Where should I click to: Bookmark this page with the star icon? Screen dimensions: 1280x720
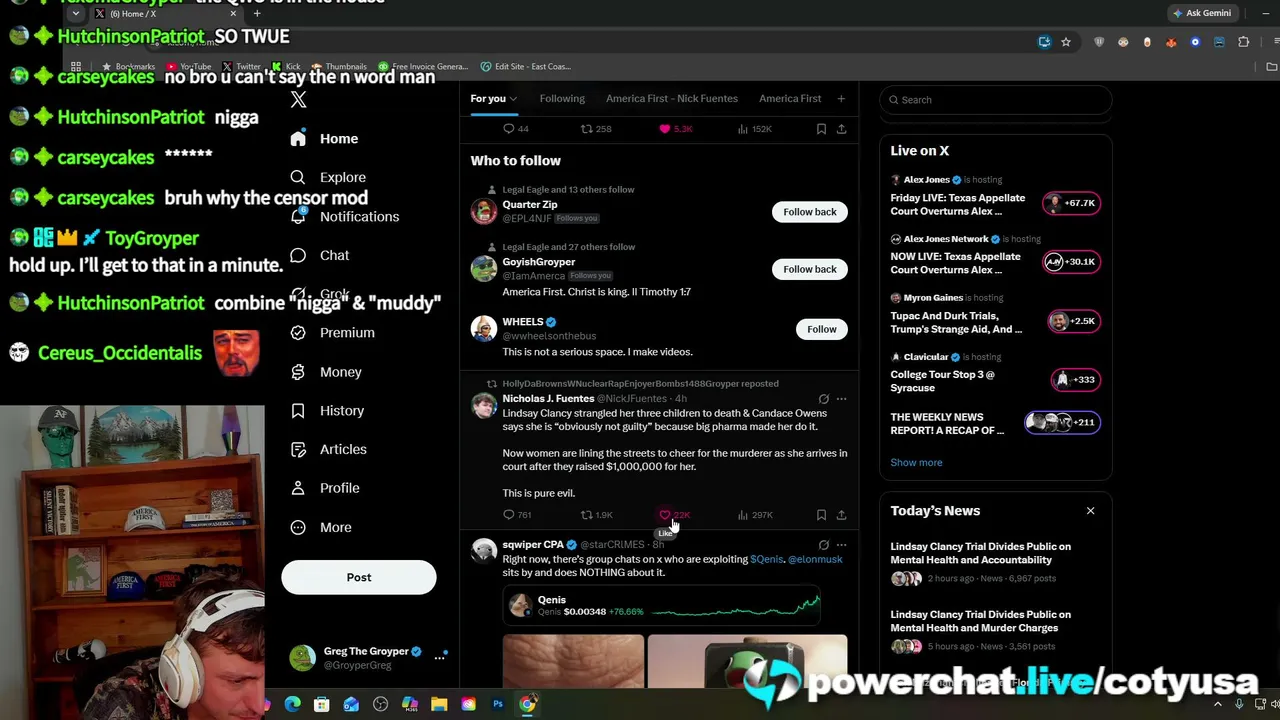click(x=1066, y=42)
